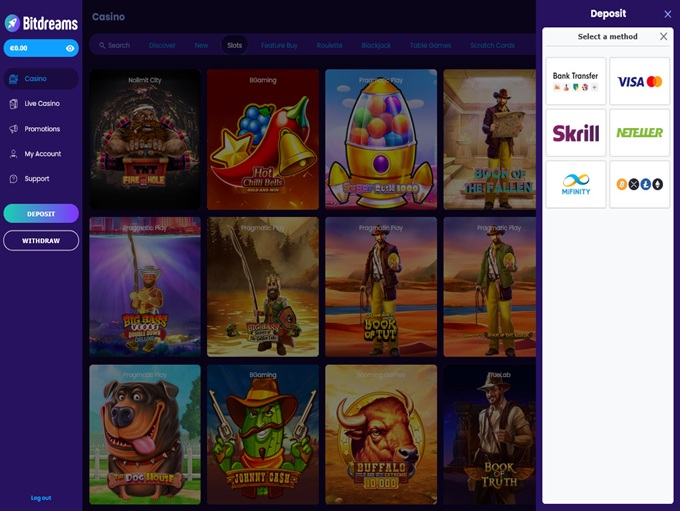
Task: Open the Feature Buy tab
Action: coord(279,45)
